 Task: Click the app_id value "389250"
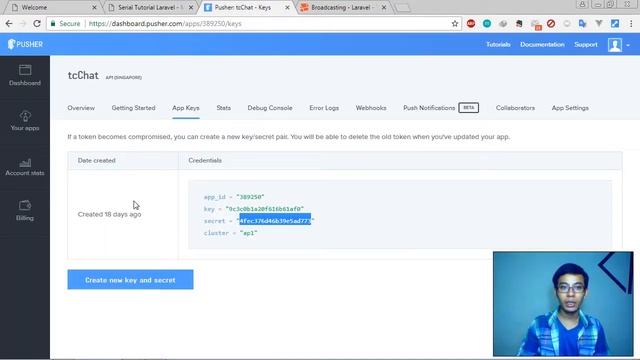(x=250, y=197)
